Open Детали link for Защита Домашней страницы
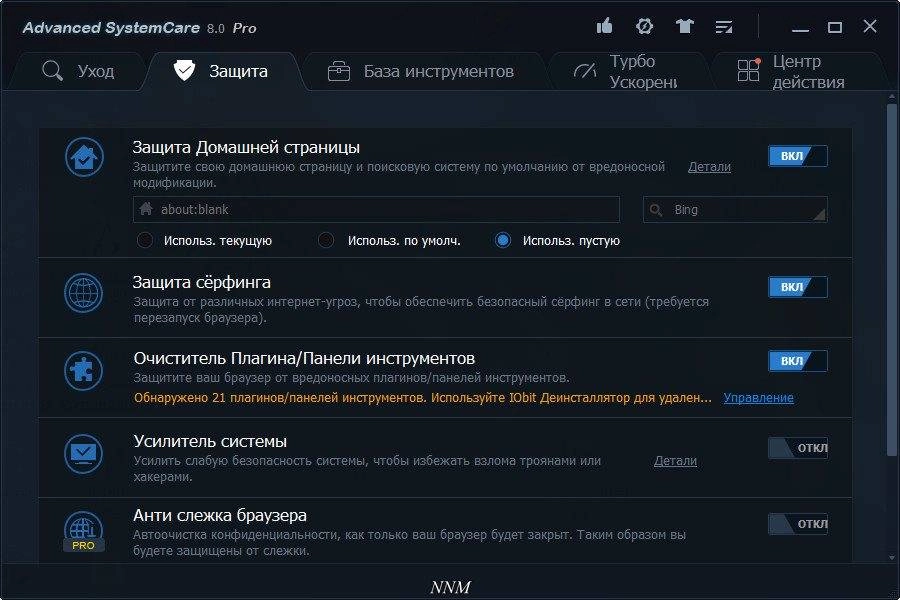The height and width of the screenshot is (600, 900). coord(709,167)
